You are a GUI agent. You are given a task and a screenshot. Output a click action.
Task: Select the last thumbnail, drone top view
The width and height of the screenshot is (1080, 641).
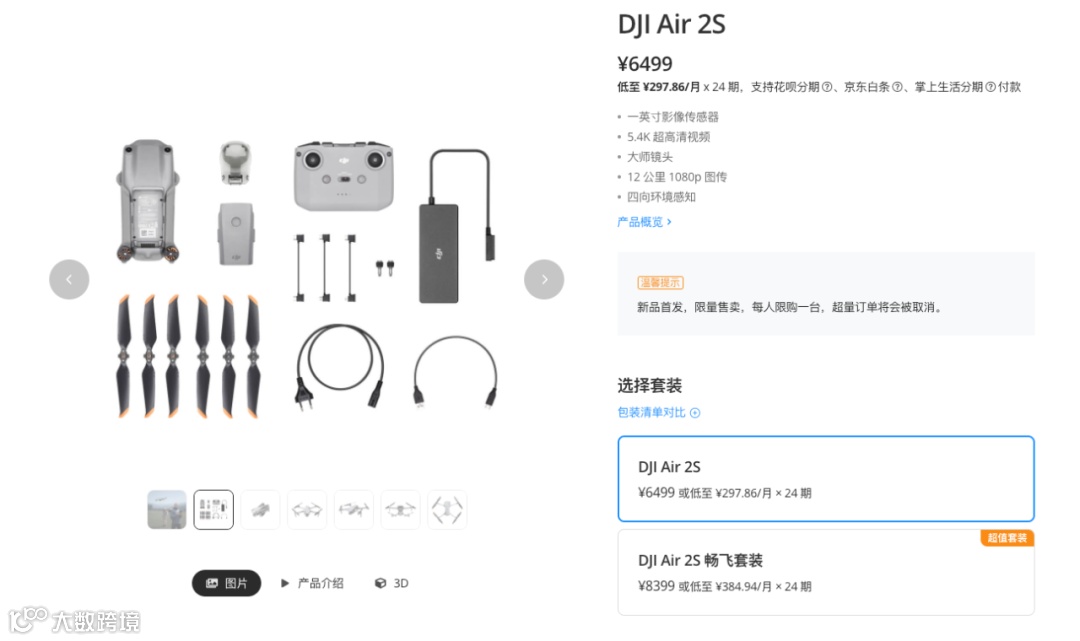tap(447, 509)
